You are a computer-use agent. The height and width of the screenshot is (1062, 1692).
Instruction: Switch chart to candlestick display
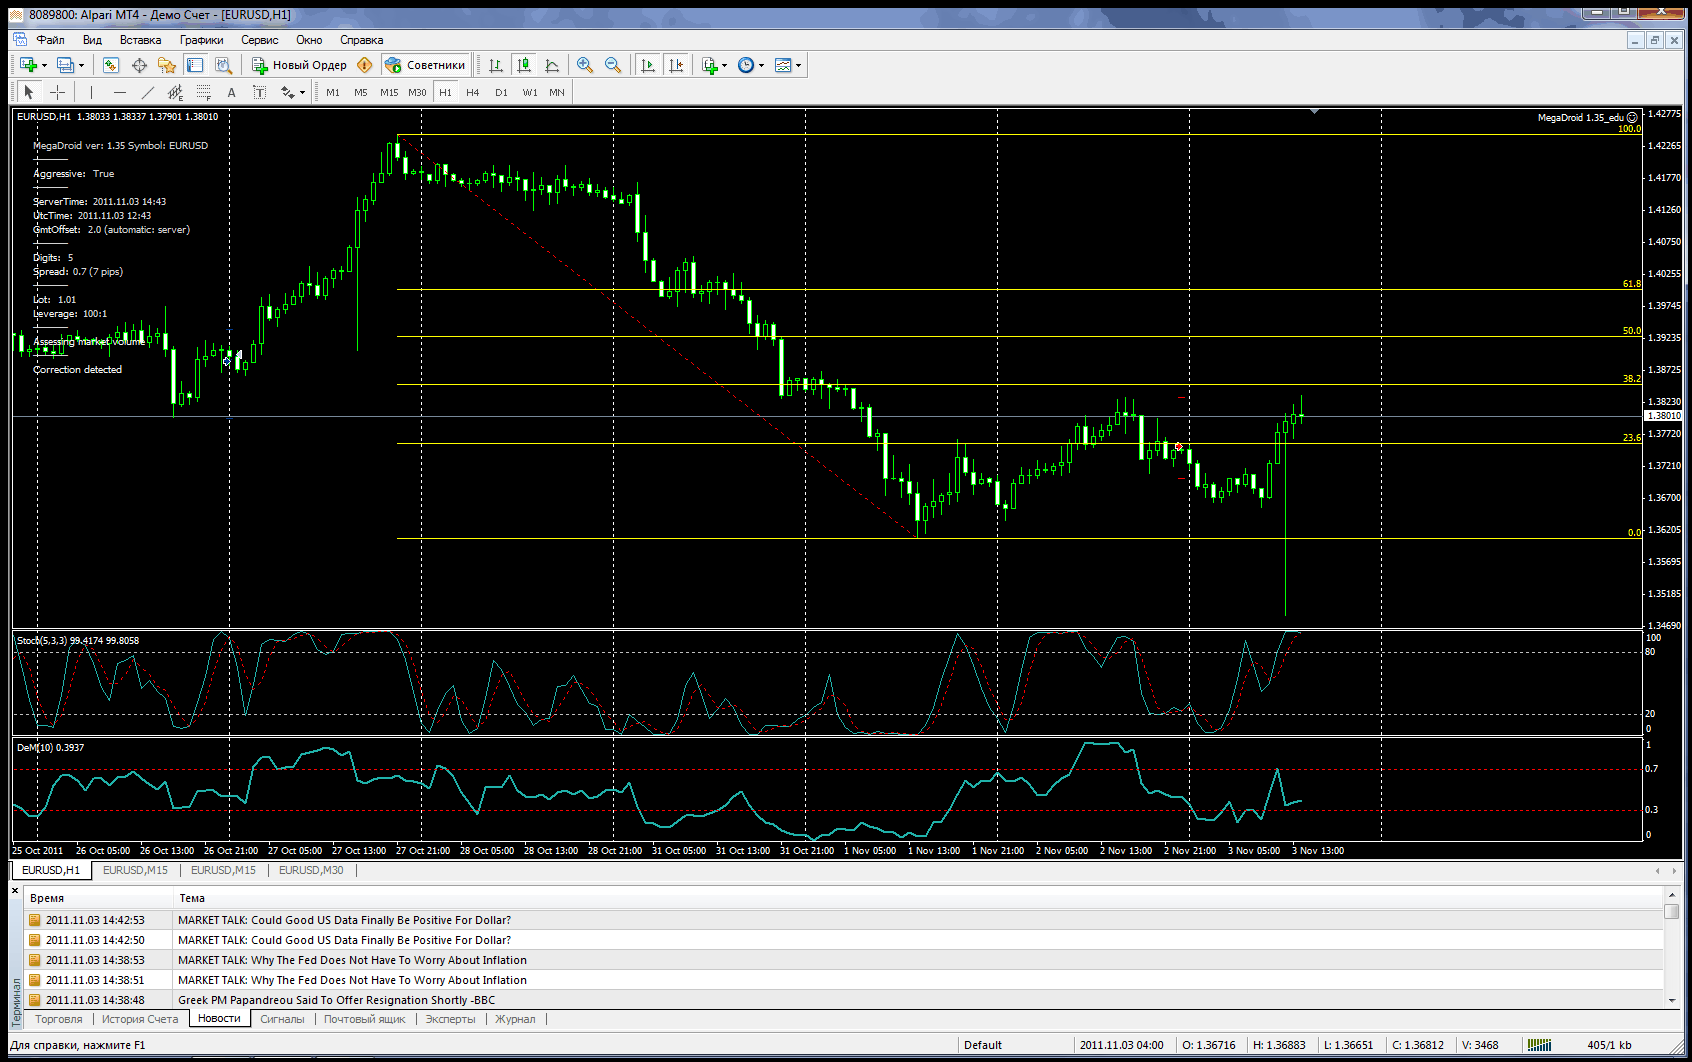click(523, 65)
